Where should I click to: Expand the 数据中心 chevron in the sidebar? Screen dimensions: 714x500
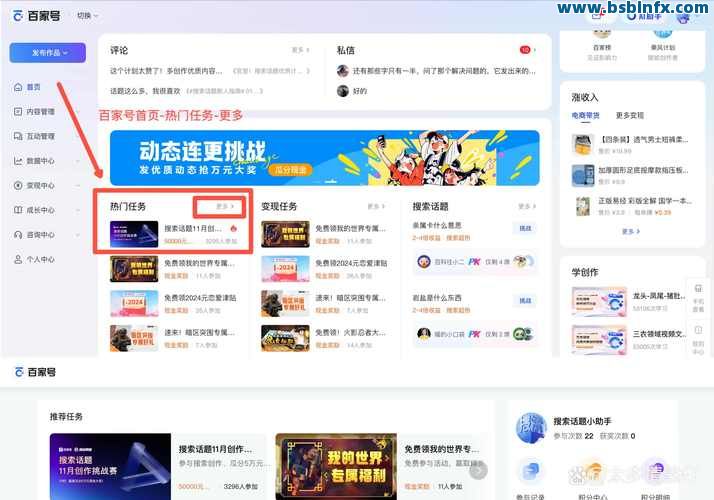click(x=77, y=161)
